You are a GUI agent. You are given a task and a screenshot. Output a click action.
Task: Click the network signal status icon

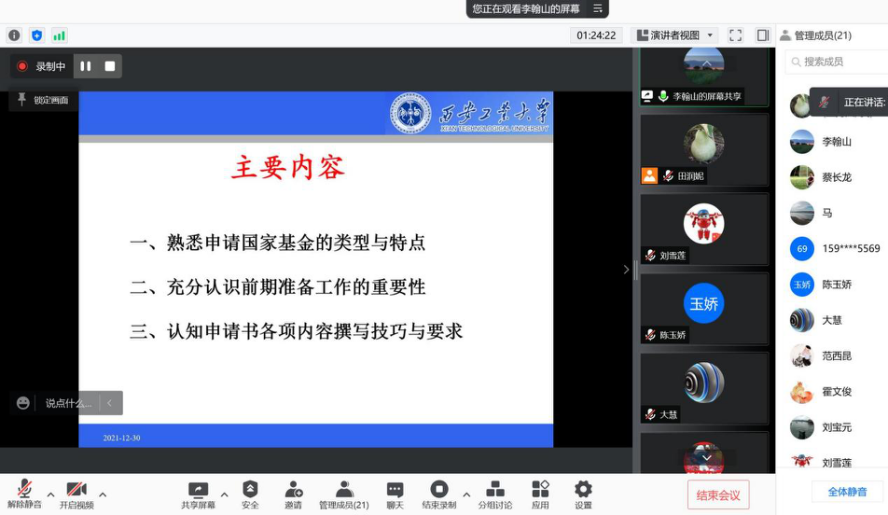[x=59, y=35]
